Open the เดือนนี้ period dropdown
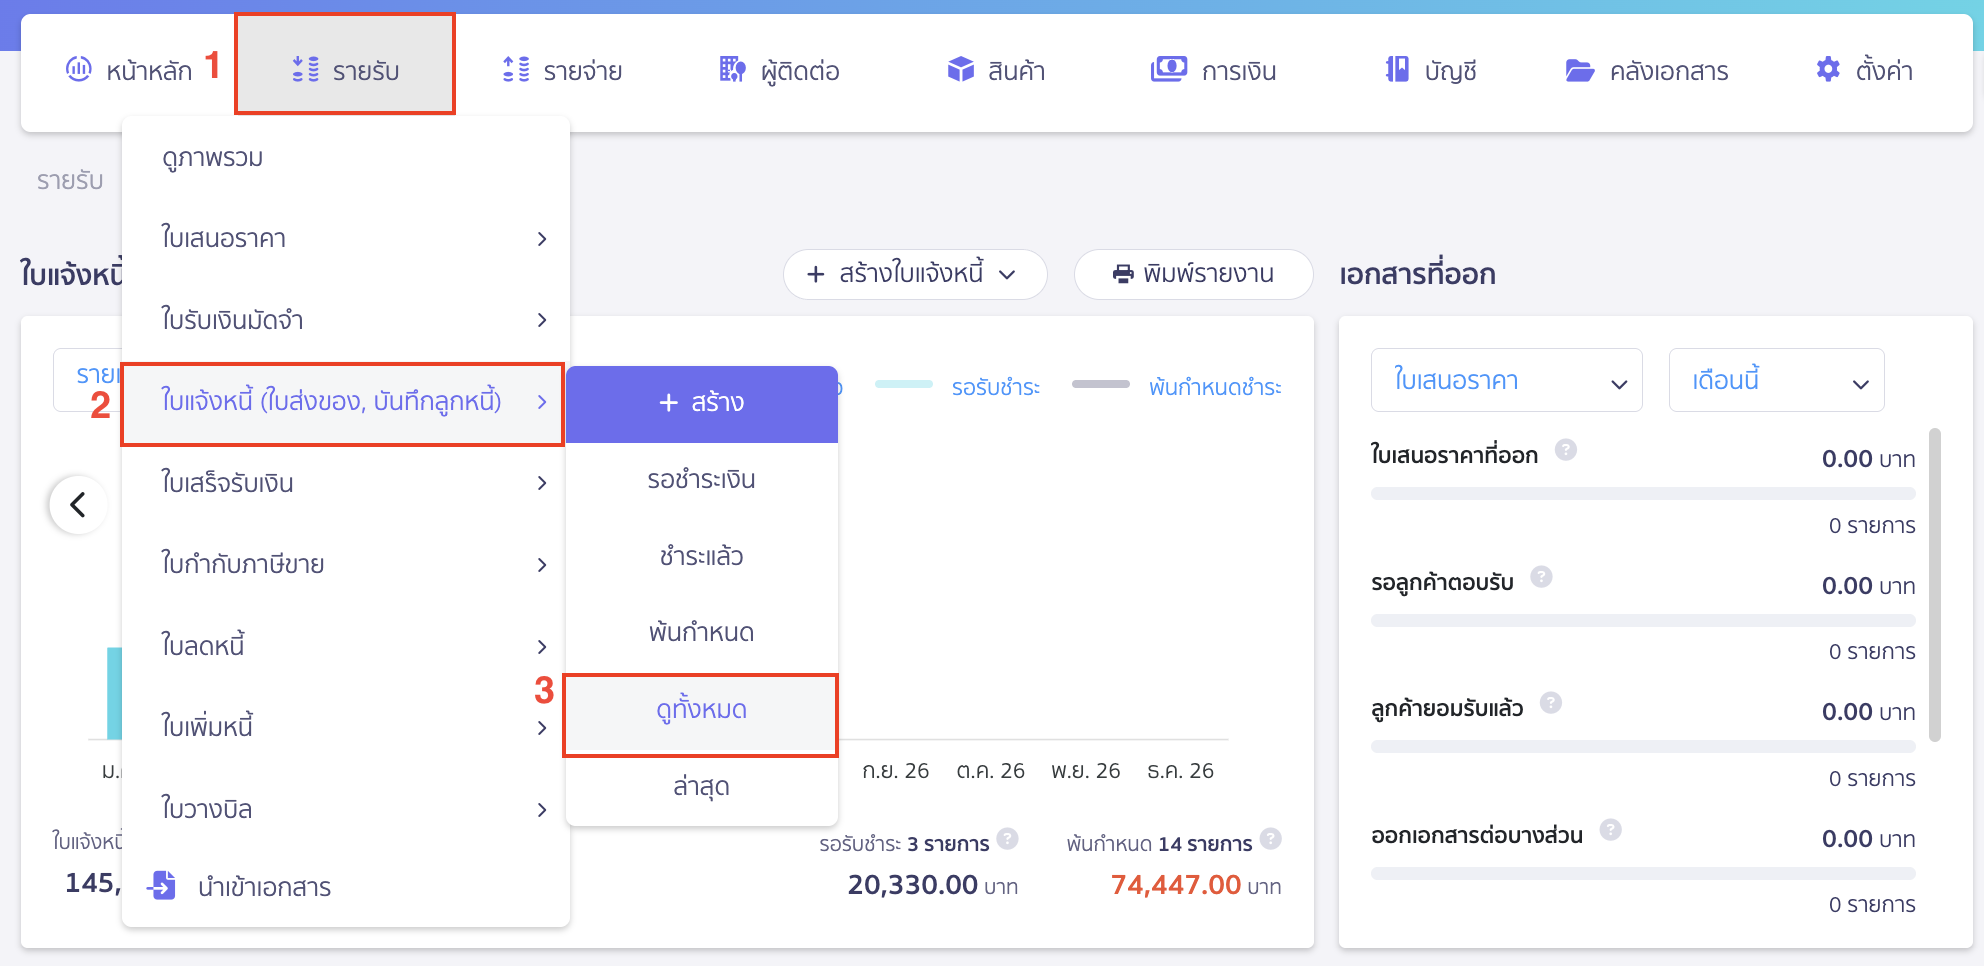1984x966 pixels. tap(1776, 380)
